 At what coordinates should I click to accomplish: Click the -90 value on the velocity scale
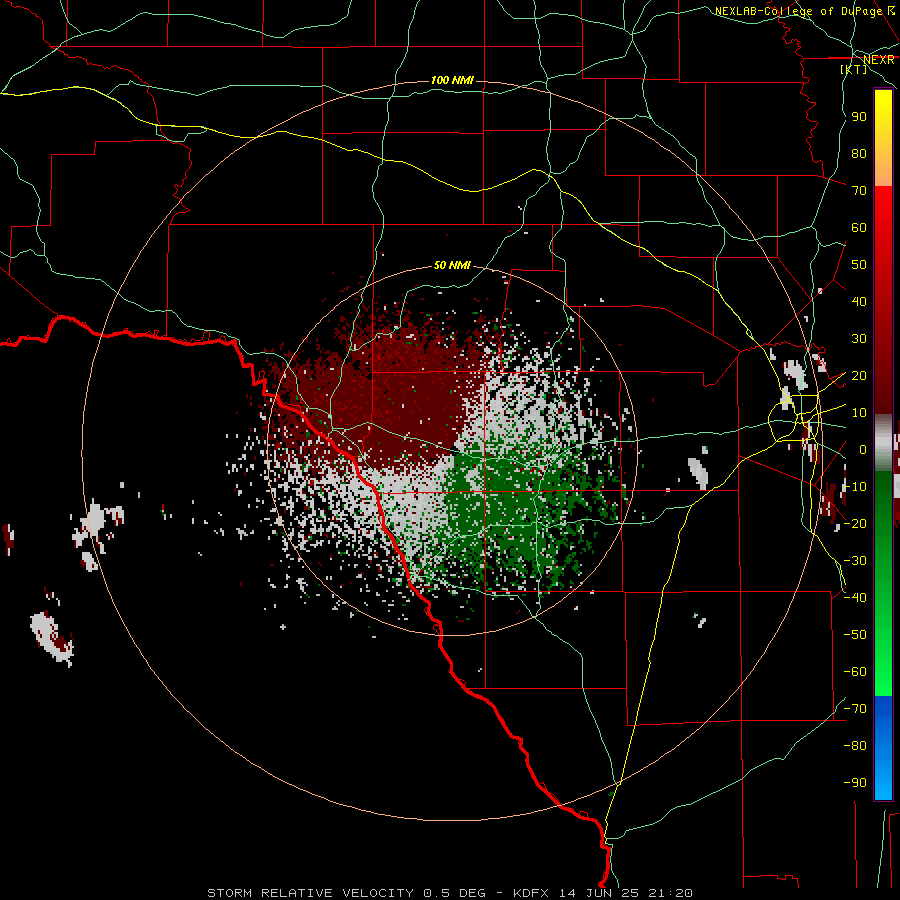coord(855,783)
